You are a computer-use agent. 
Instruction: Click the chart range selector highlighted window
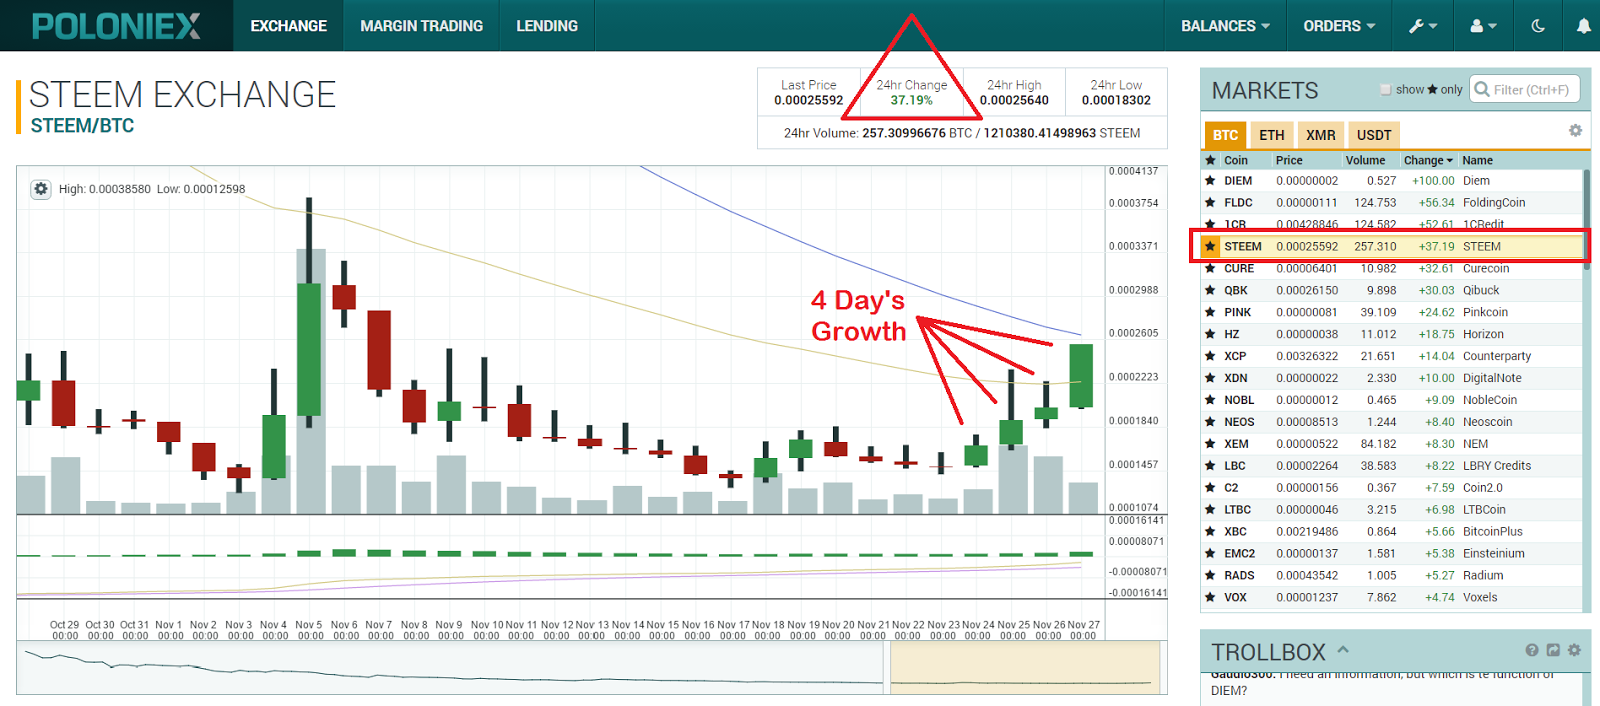pyautogui.click(x=1024, y=667)
